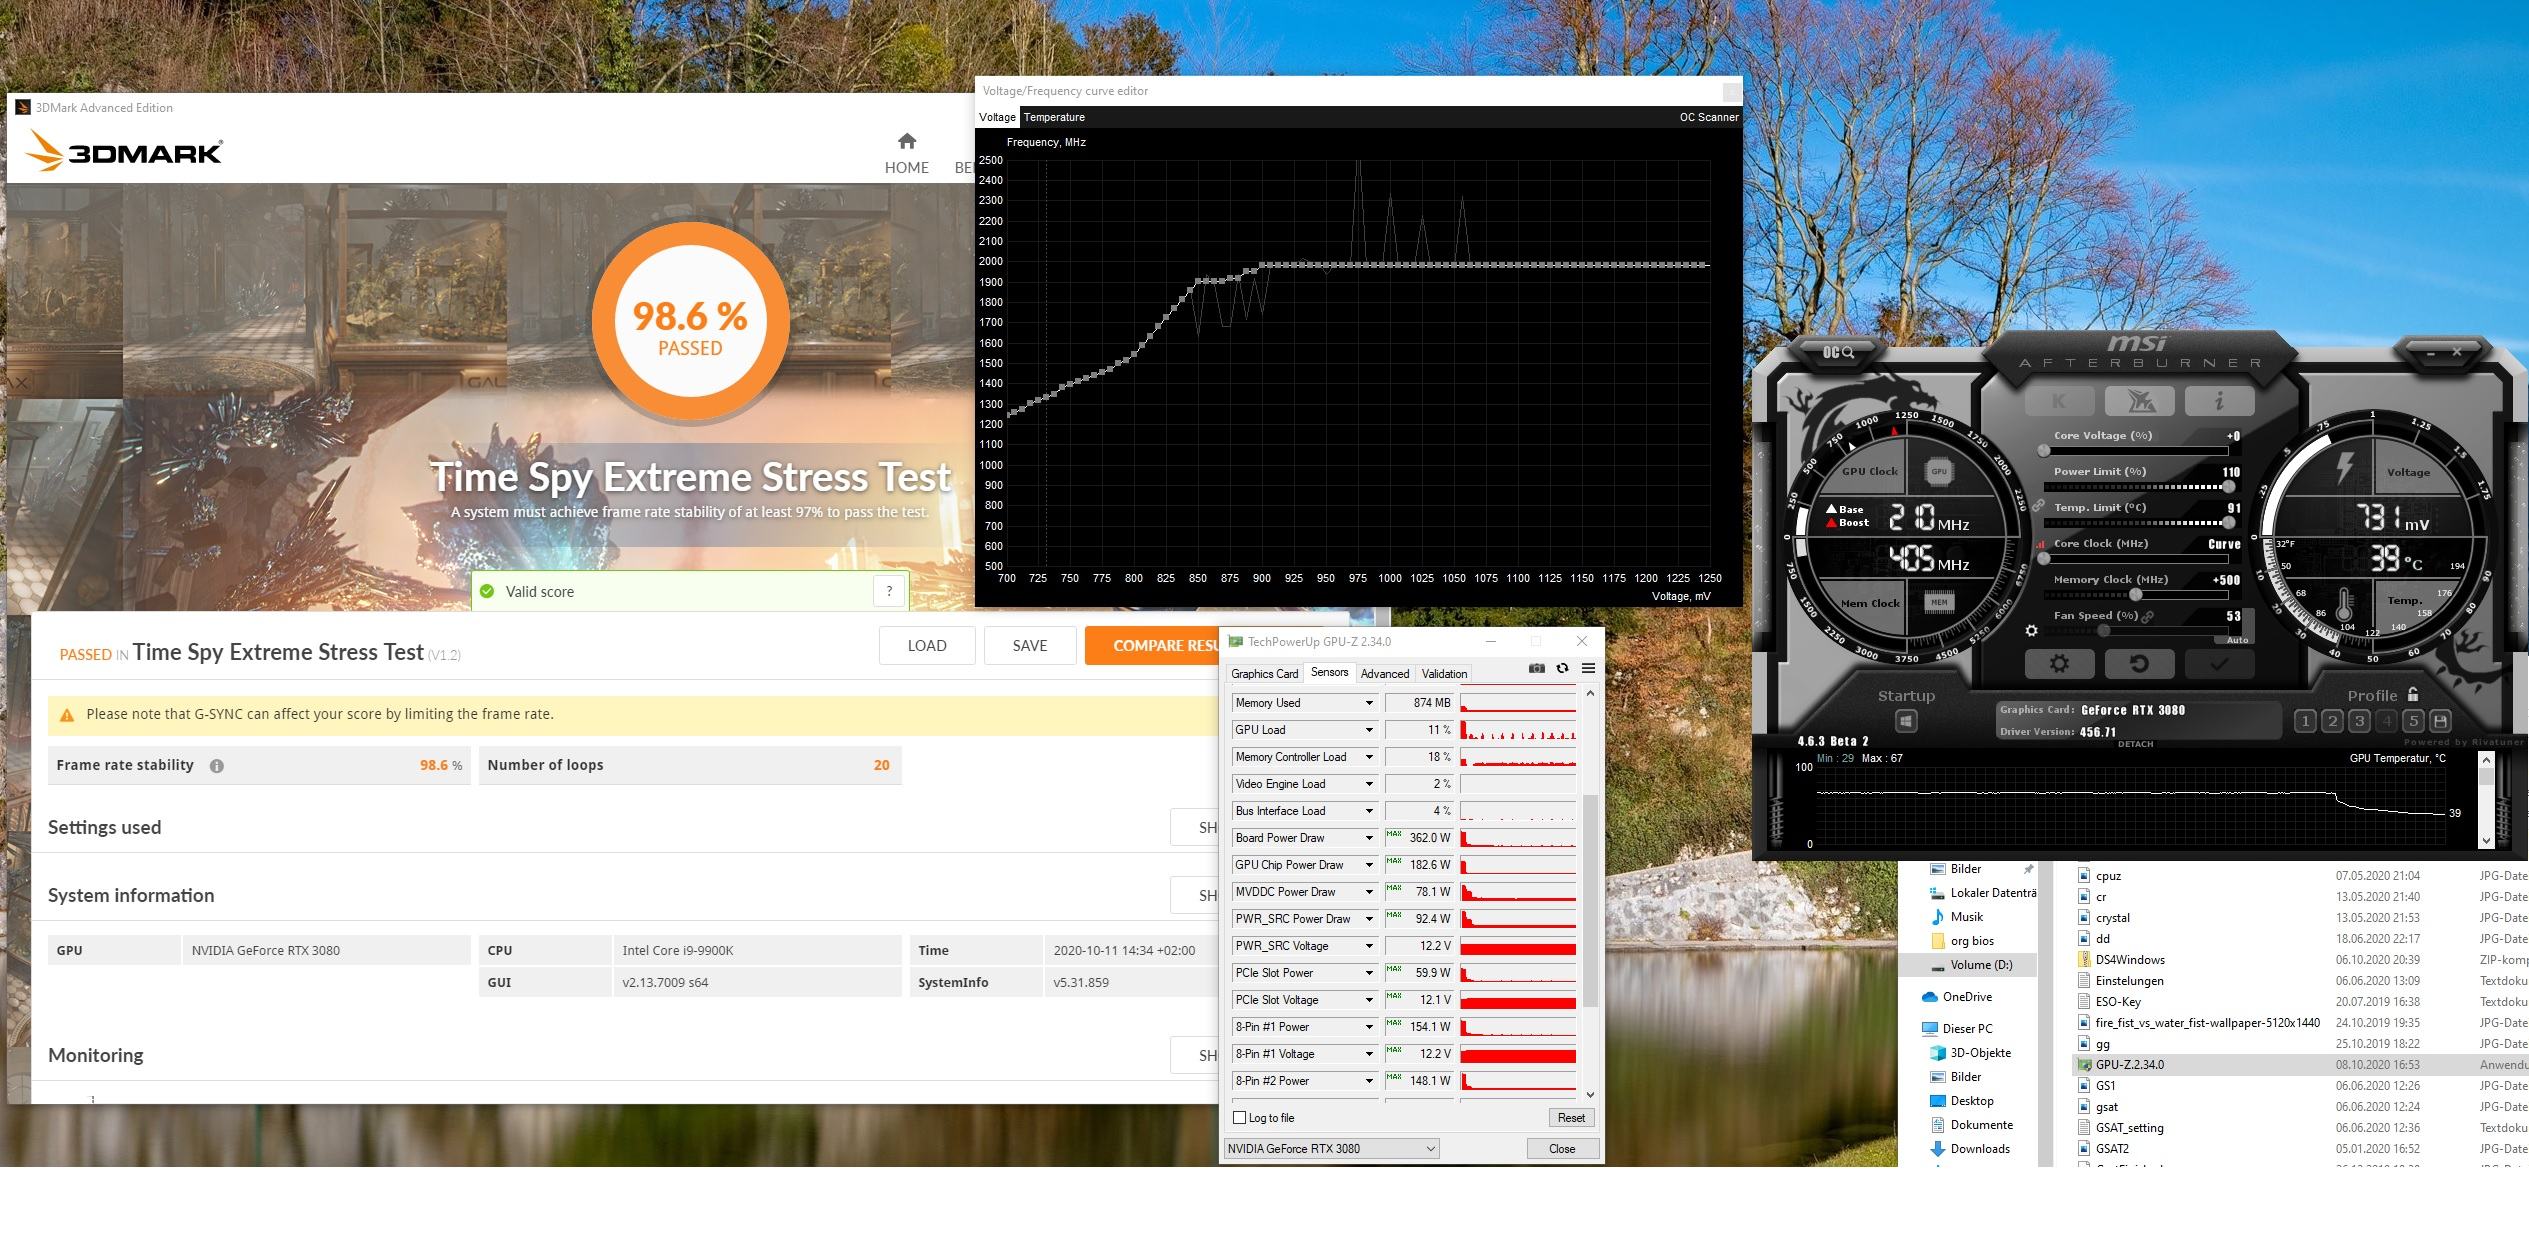Select Afterburner profile slot 3

[2359, 720]
